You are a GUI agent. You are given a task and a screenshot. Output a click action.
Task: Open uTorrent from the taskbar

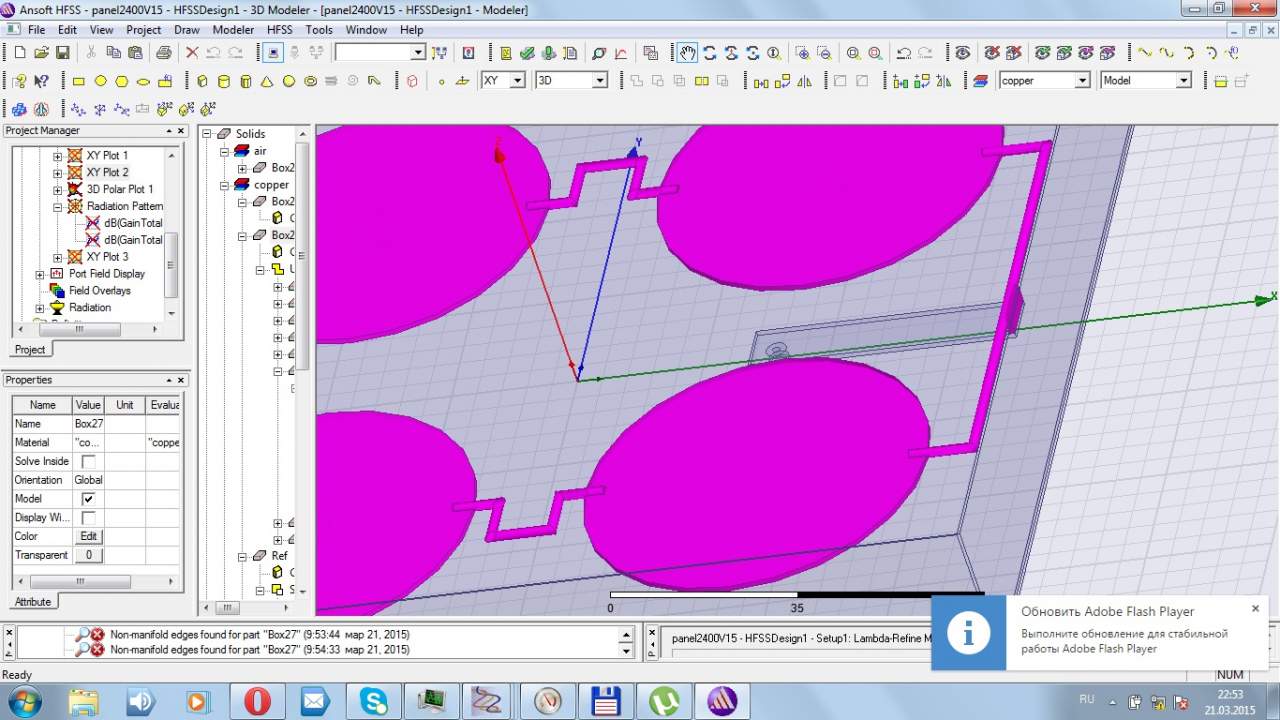point(663,701)
